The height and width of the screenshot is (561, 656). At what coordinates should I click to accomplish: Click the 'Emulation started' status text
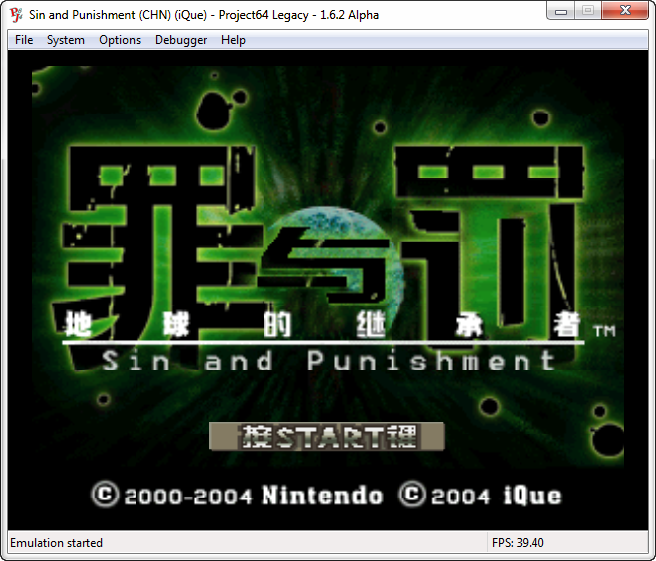56,543
